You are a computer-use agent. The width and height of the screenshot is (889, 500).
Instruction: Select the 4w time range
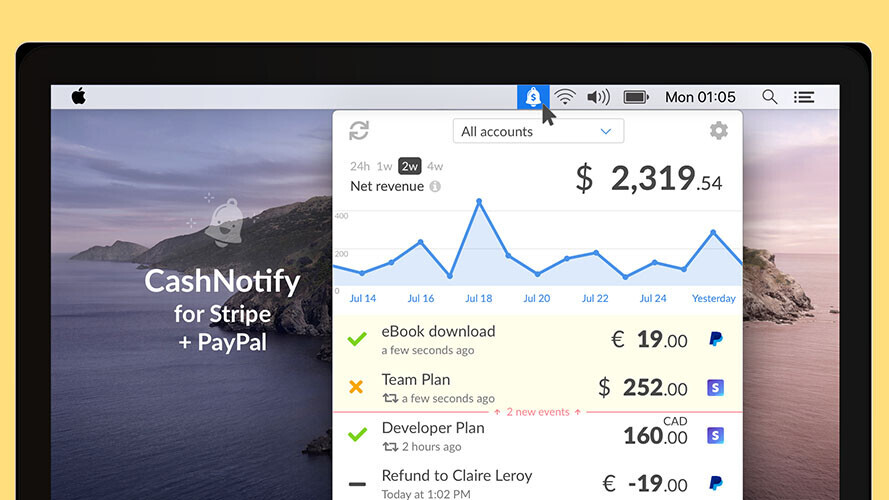click(435, 166)
